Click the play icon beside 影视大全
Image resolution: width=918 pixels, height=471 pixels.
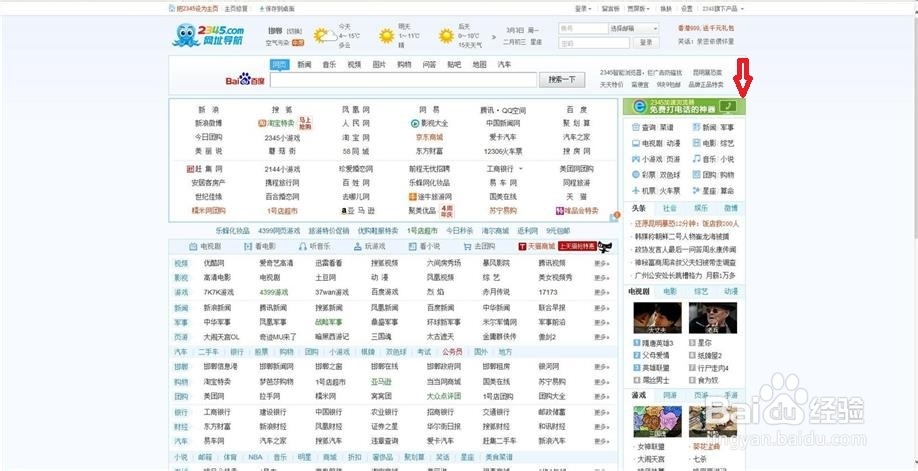(415, 123)
